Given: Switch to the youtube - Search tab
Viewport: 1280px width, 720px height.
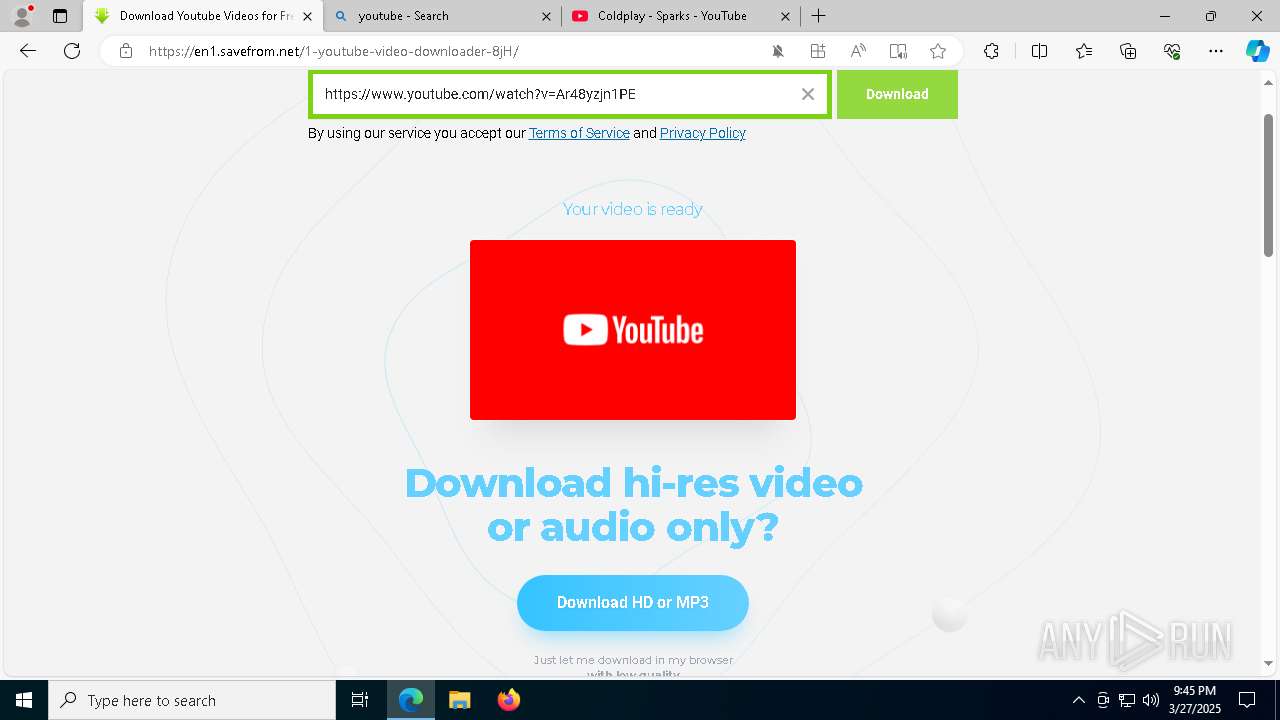Looking at the screenshot, I should tap(442, 16).
